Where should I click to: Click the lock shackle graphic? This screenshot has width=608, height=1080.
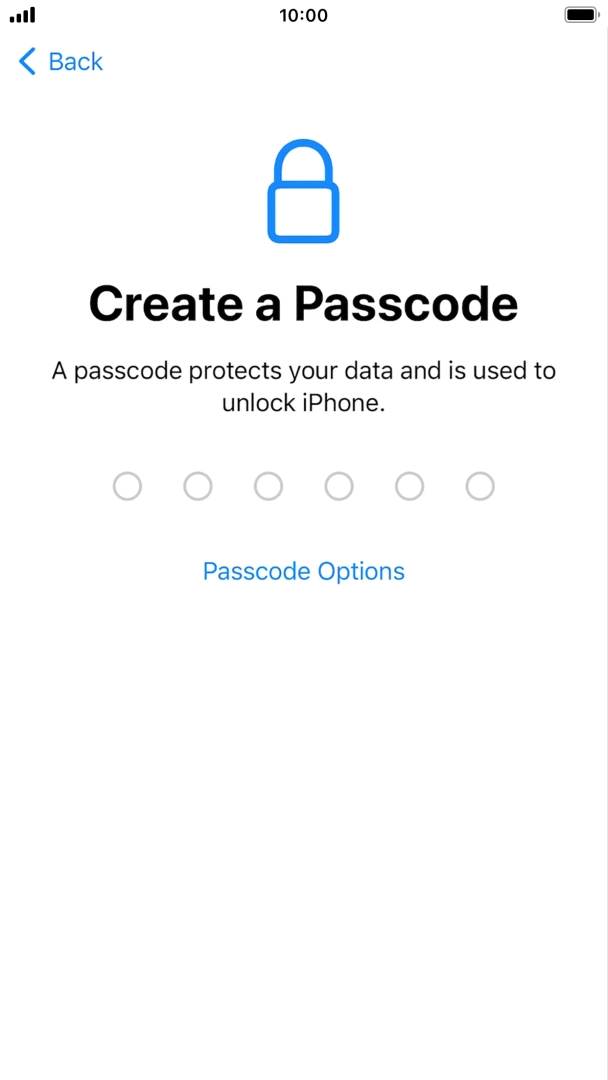pyautogui.click(x=303, y=158)
